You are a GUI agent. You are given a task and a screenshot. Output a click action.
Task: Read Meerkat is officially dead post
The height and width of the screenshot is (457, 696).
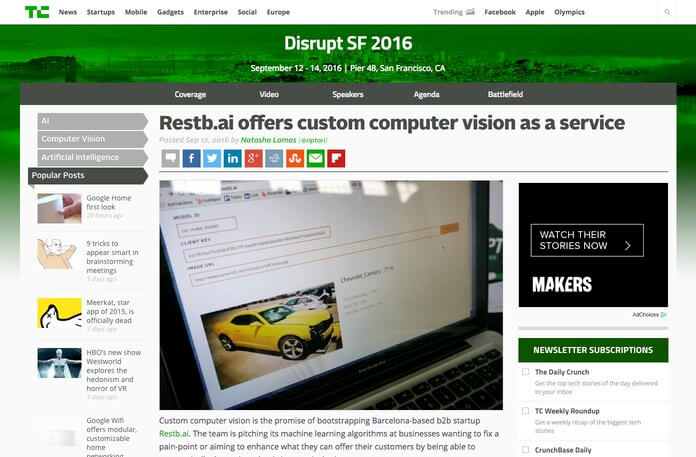click(110, 311)
